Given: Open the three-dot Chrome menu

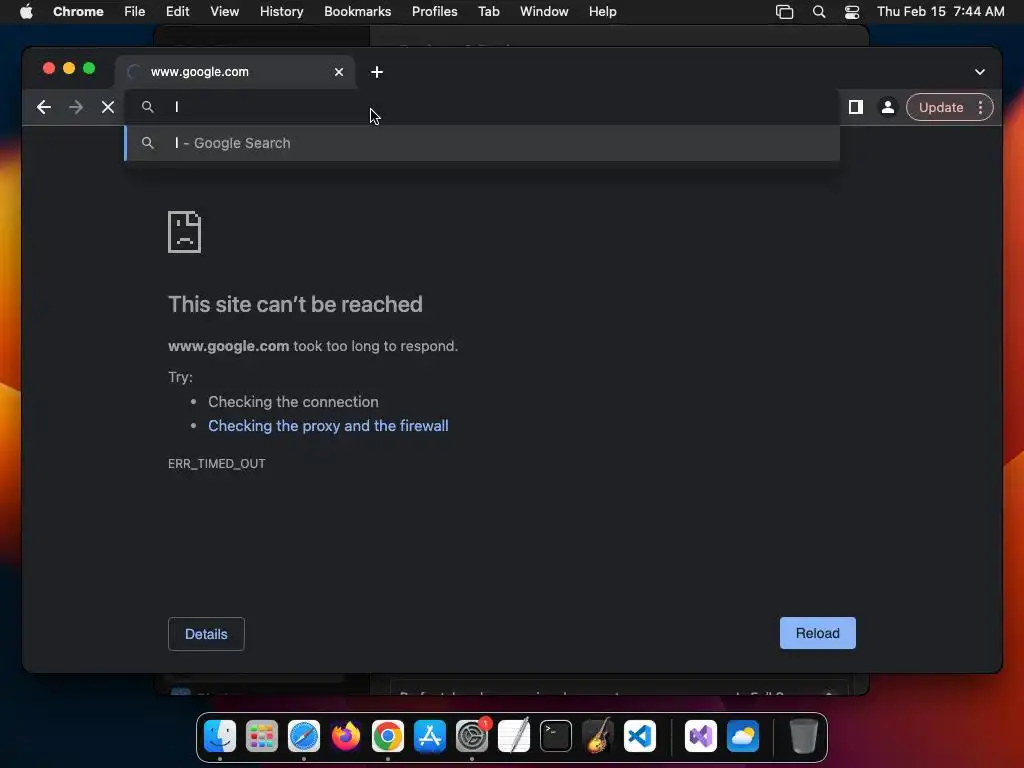Looking at the screenshot, I should tap(980, 107).
